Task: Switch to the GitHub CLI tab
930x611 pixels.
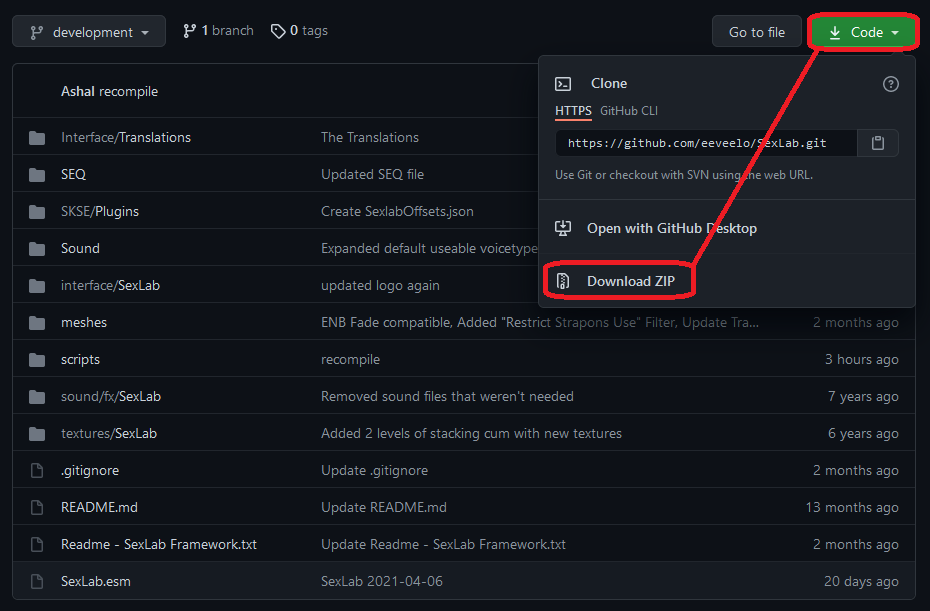Action: click(629, 111)
